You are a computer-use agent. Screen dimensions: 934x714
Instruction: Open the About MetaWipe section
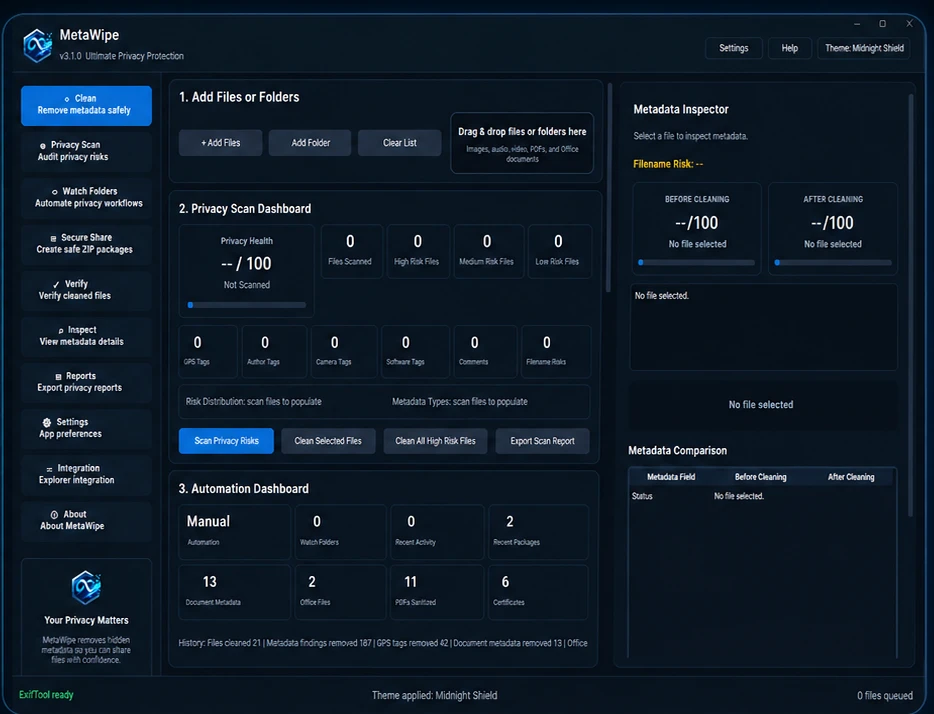(86, 520)
